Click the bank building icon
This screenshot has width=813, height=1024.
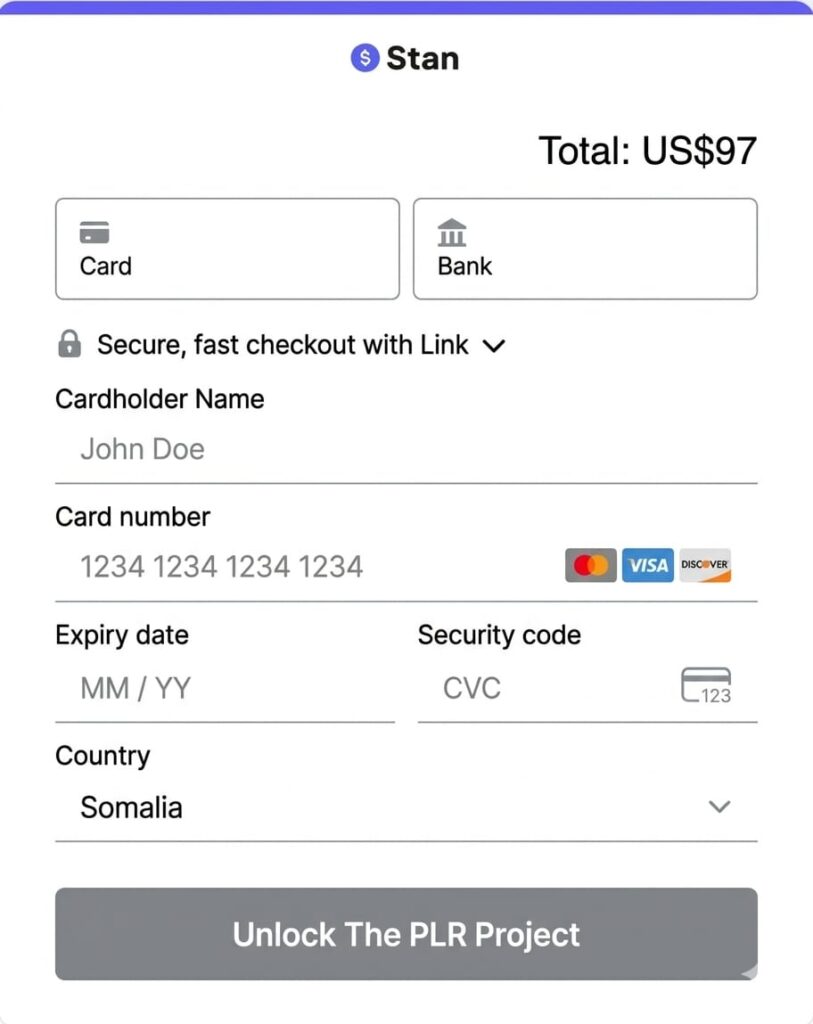point(452,232)
